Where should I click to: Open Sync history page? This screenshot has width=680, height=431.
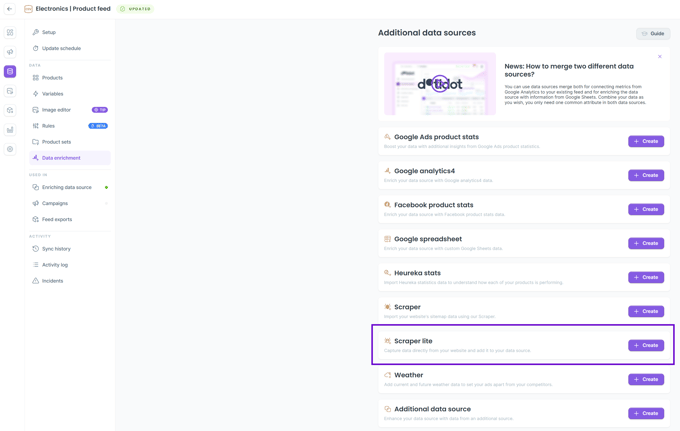pyautogui.click(x=56, y=249)
